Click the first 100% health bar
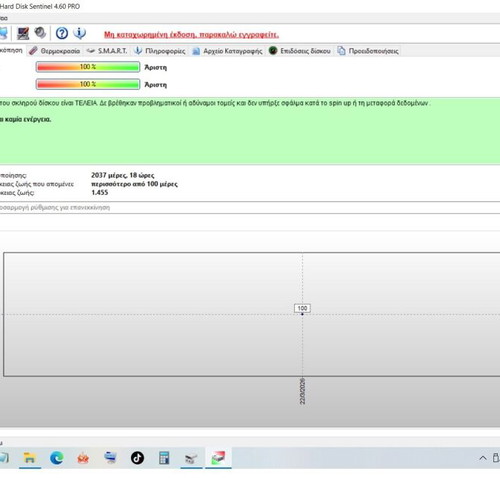The height and width of the screenshot is (500, 500). [88, 67]
